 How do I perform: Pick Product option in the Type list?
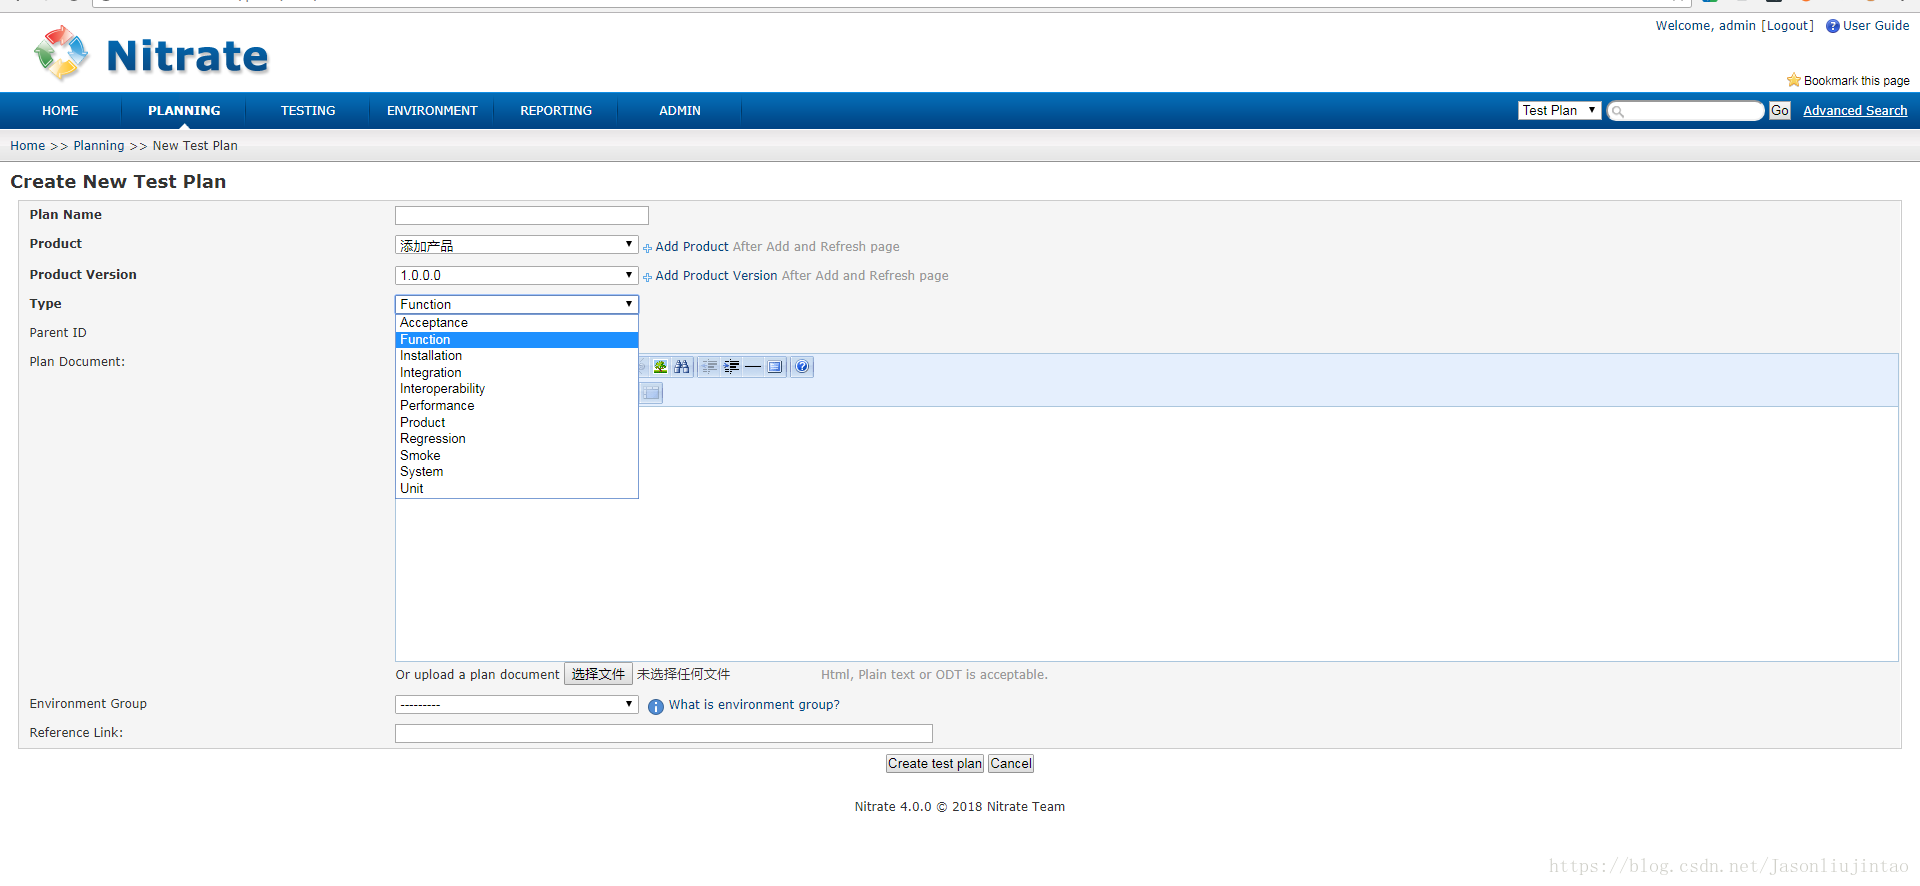[x=516, y=423]
